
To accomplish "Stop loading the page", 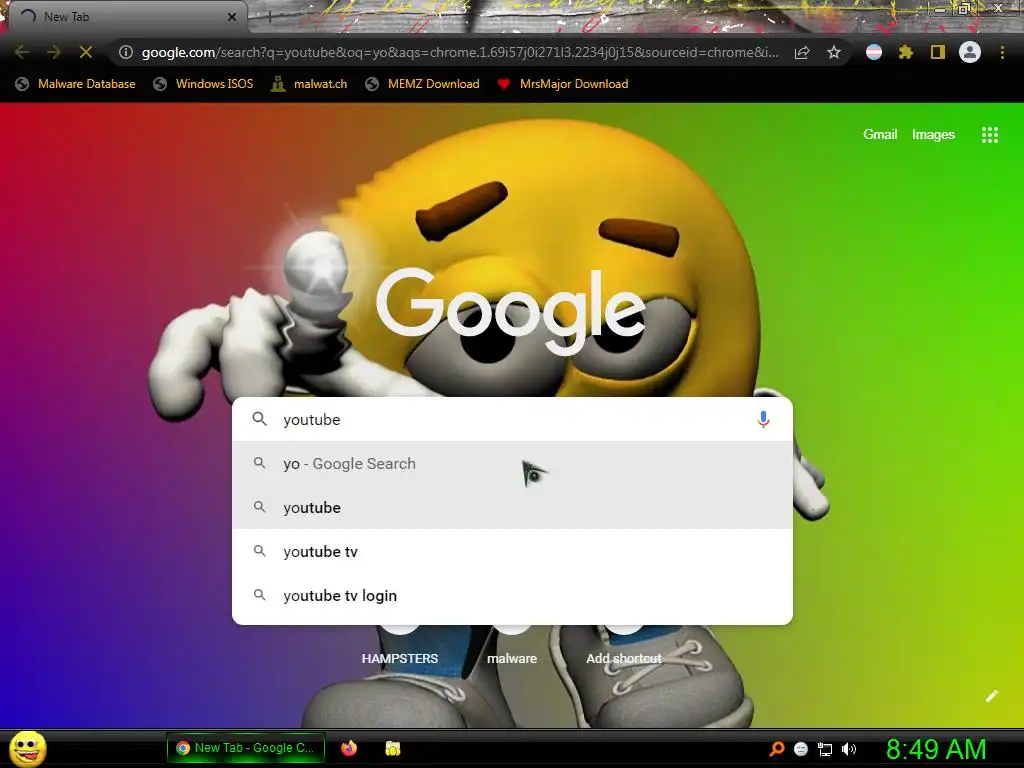I will point(86,52).
